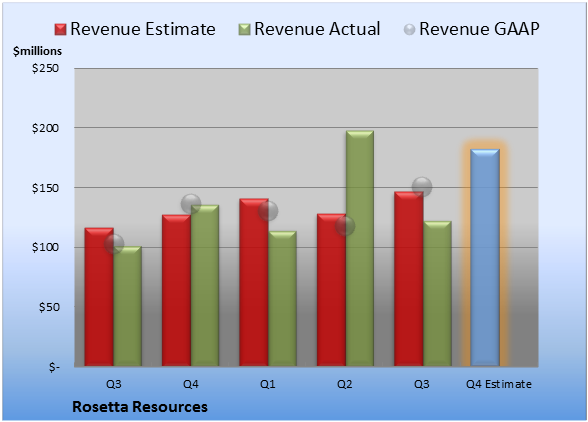Select the red Q4 revenue estimate bar
Screen dimensions: 588x422
click(176, 290)
